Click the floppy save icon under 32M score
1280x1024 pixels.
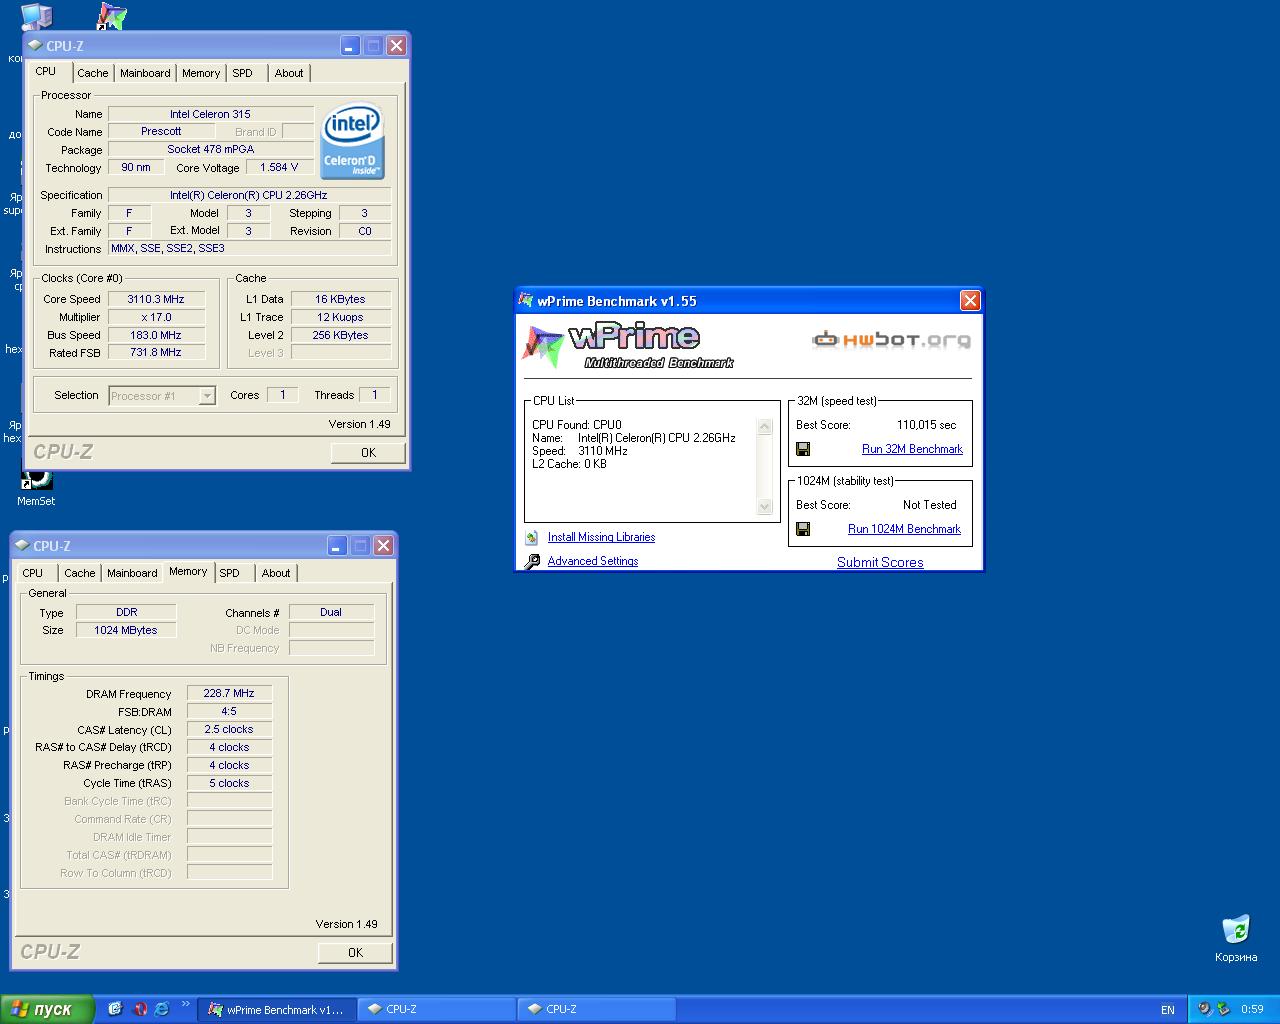[803, 449]
